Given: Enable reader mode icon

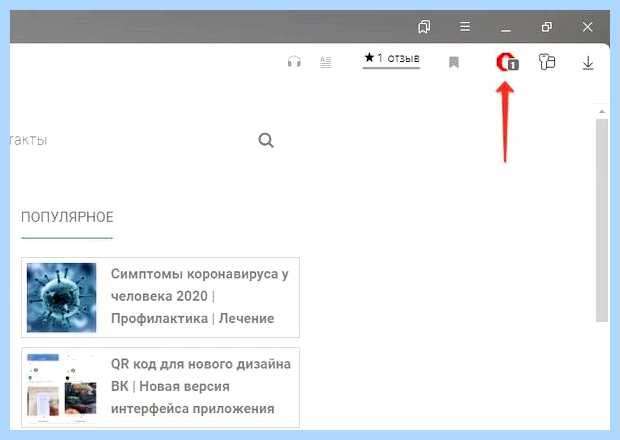Looking at the screenshot, I should click(x=325, y=62).
